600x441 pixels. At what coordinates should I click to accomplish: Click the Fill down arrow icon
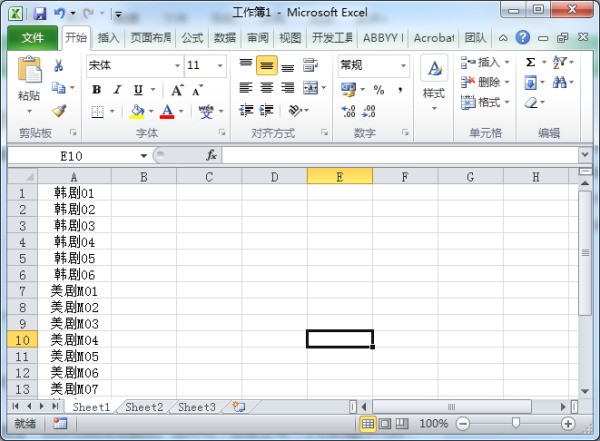[530, 82]
